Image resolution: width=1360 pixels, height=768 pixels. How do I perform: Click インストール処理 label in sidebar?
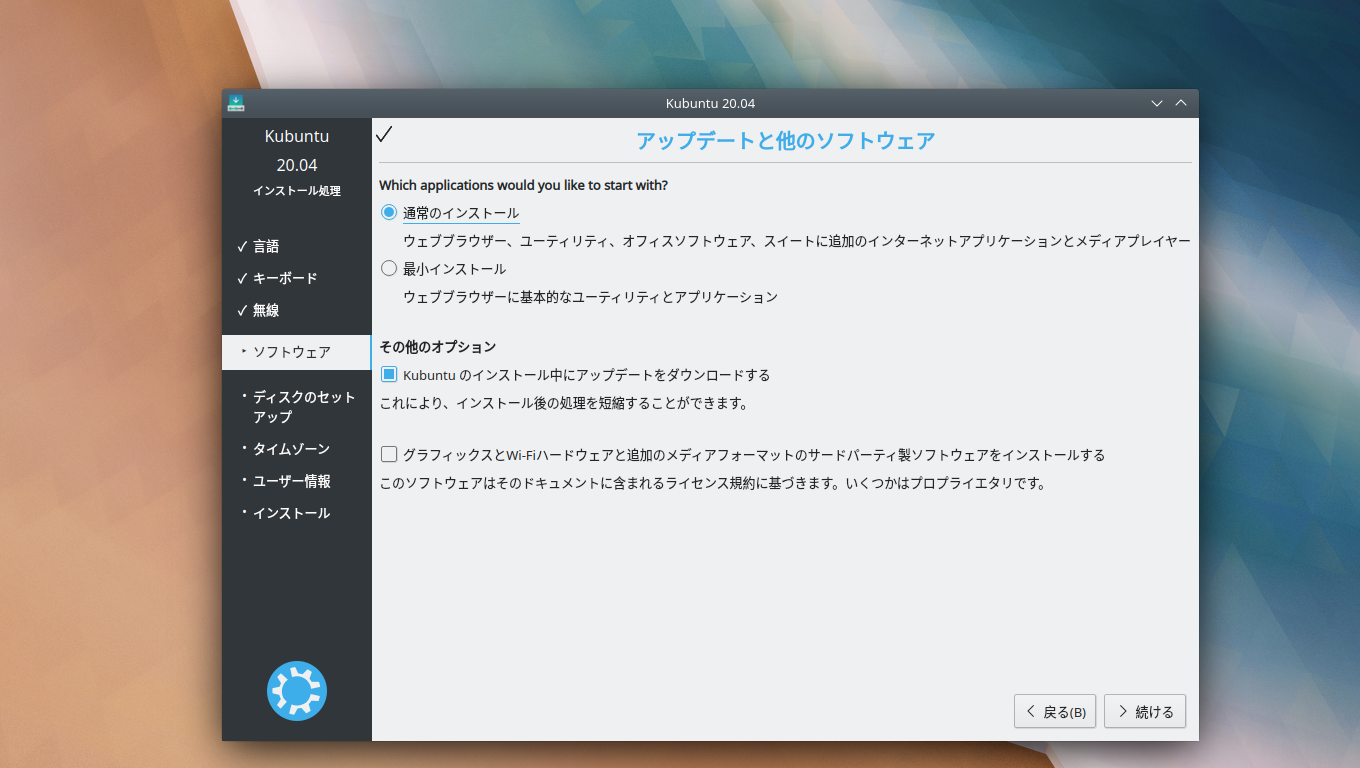[x=297, y=191]
